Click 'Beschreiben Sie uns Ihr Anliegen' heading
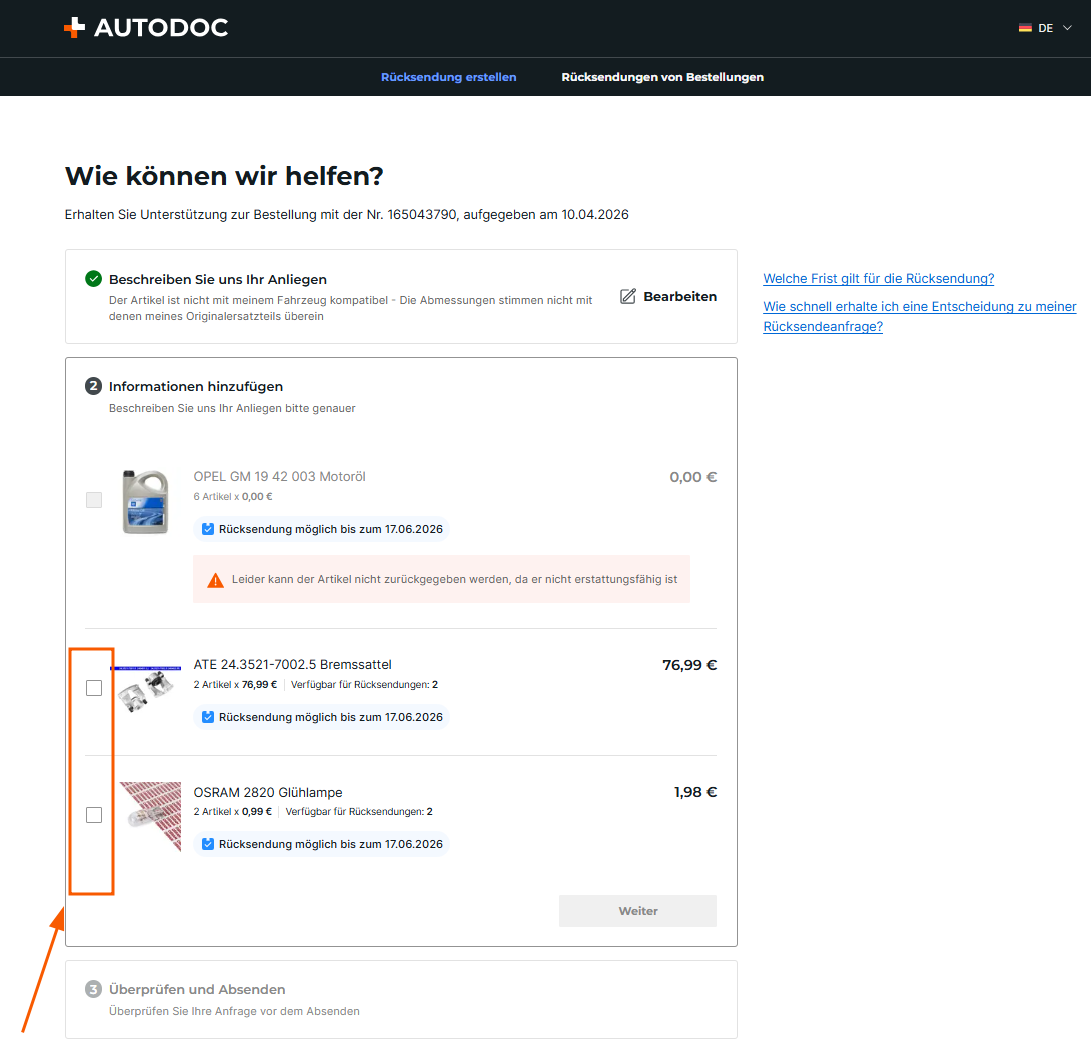 click(218, 279)
